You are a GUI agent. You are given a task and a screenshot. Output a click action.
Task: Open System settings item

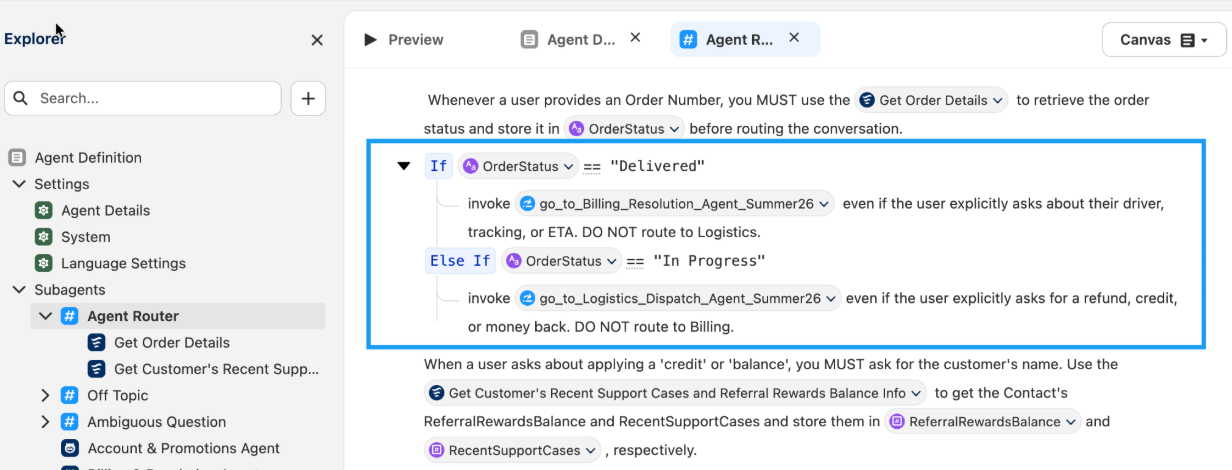(86, 237)
